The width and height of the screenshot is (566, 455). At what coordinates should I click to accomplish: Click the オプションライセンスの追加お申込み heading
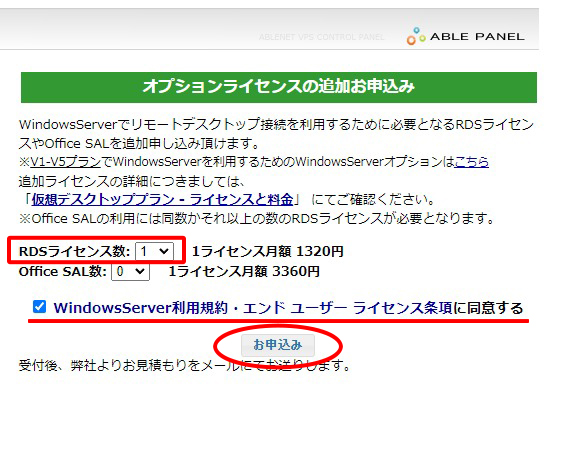click(x=279, y=87)
